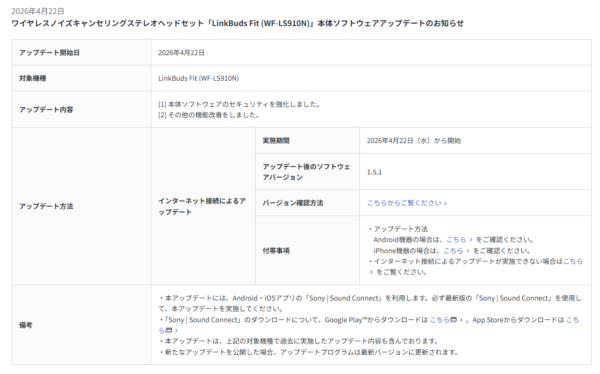Click the version number 1.5.1
Viewport: 600px width, 374px height.
click(x=374, y=172)
